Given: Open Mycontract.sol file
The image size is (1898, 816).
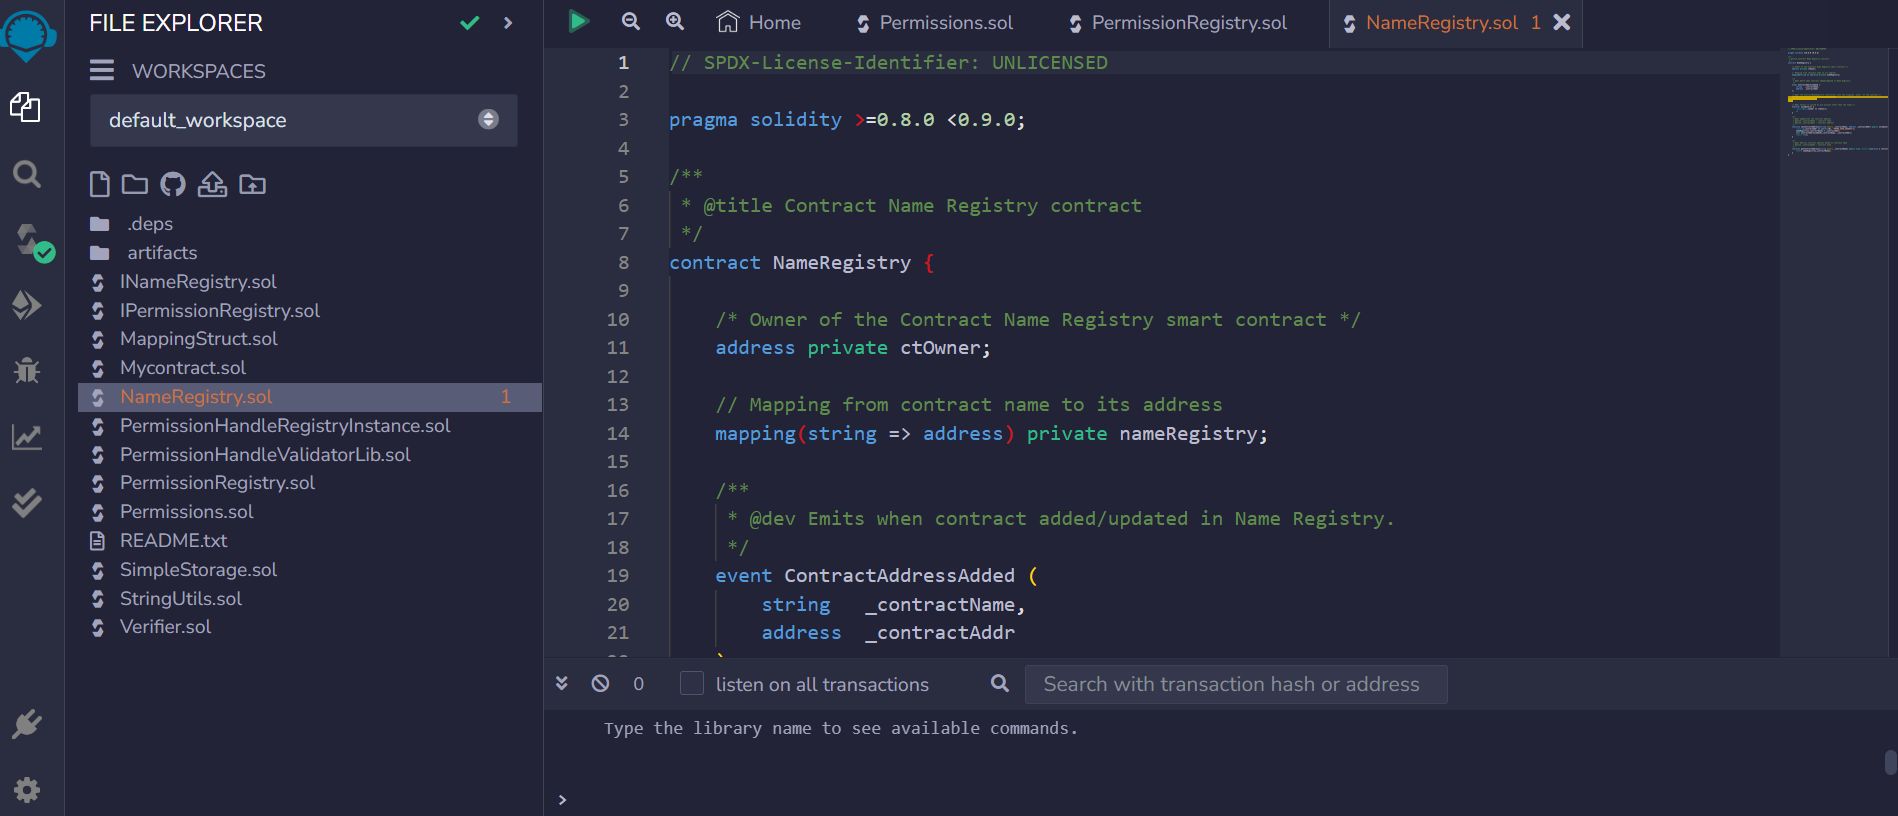Looking at the screenshot, I should click(182, 368).
